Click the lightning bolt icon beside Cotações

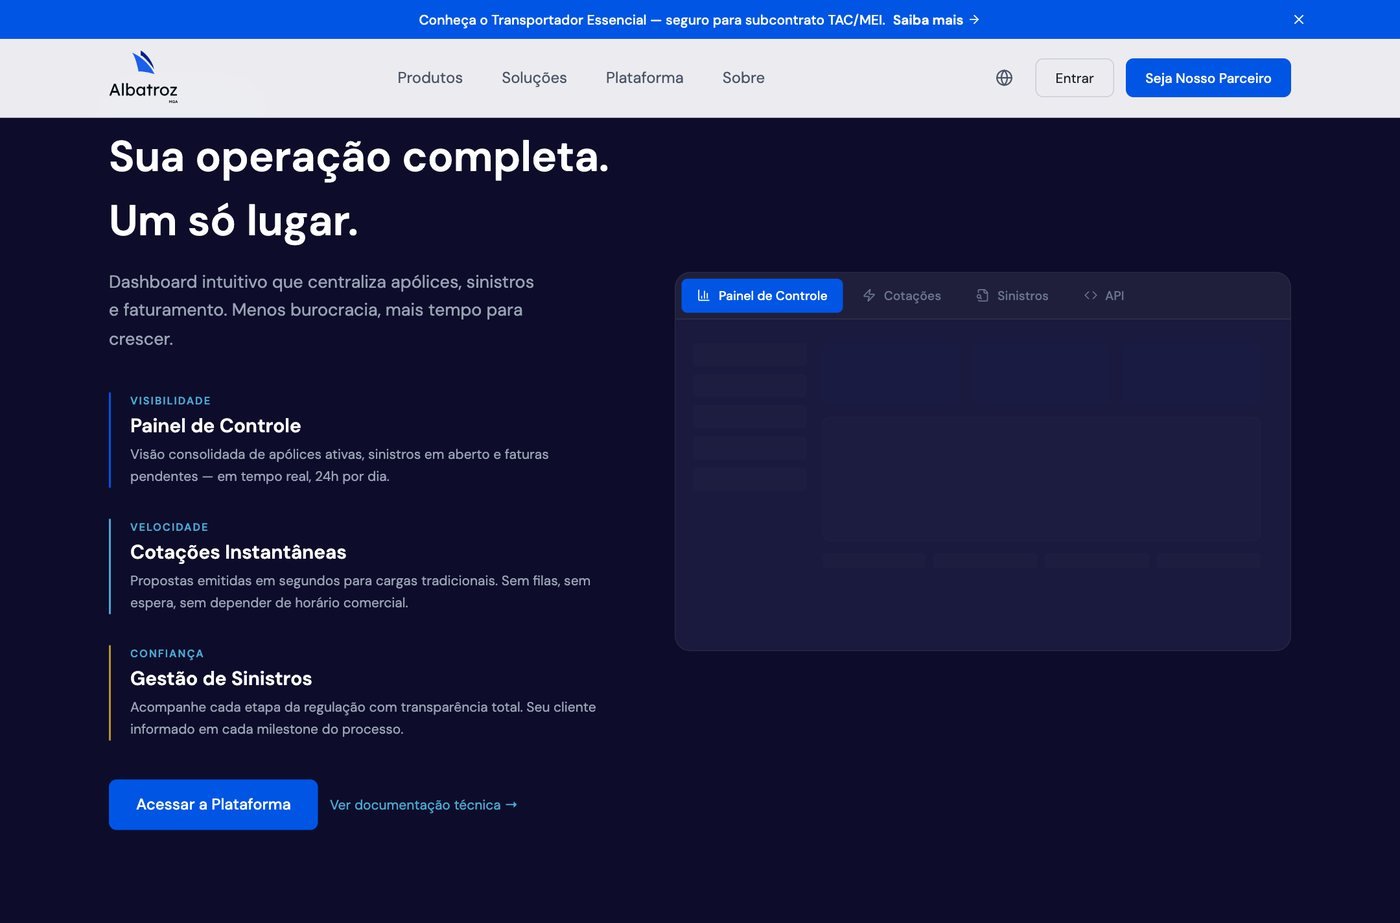pos(869,296)
